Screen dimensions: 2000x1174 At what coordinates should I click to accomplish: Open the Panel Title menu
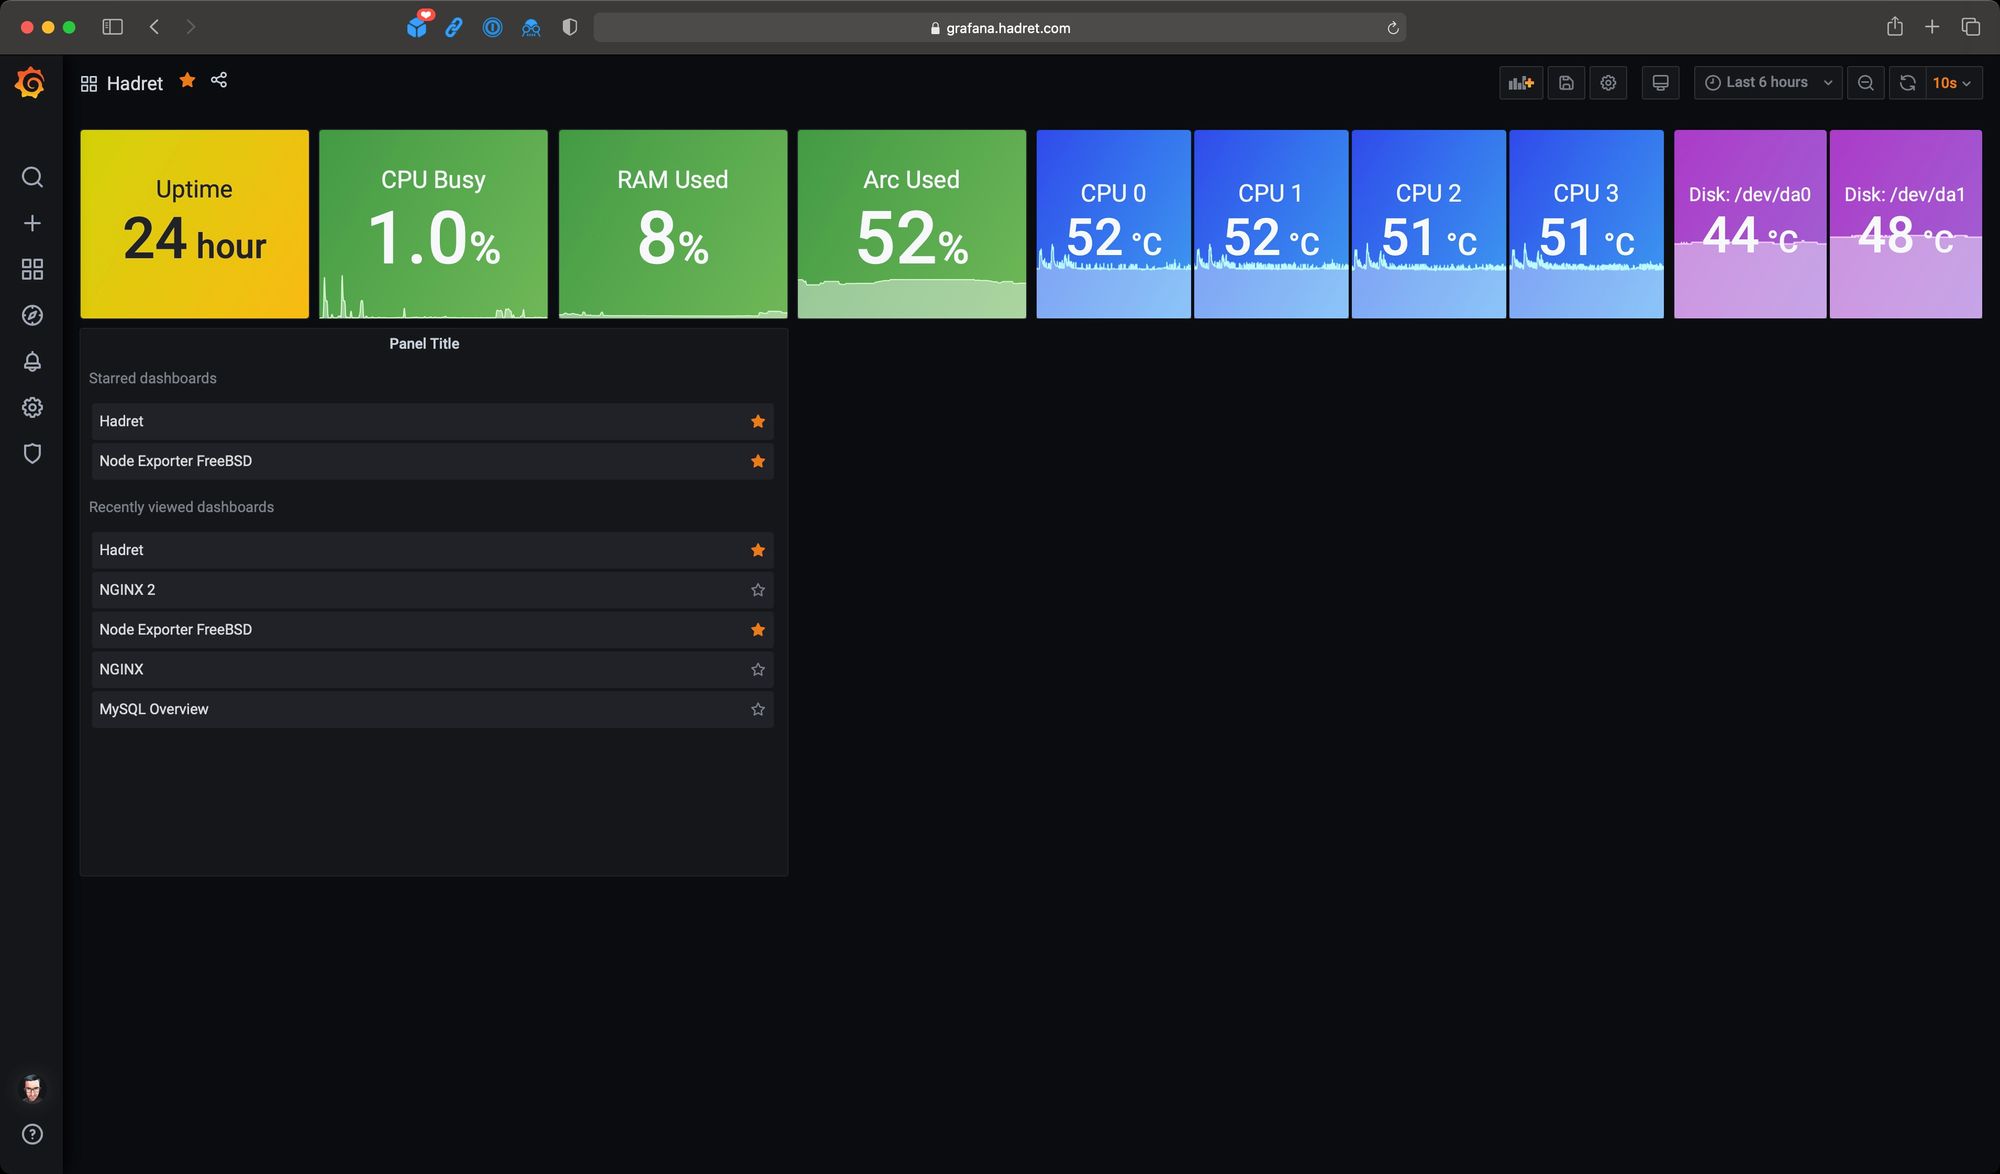click(x=424, y=343)
